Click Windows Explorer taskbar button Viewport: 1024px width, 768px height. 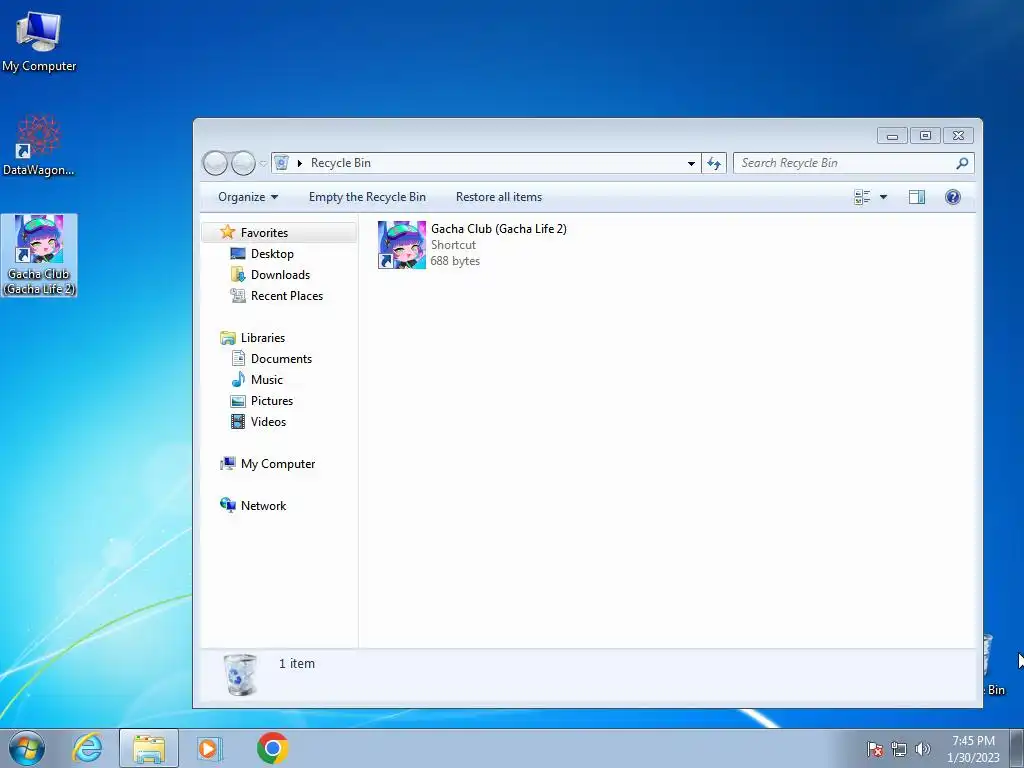[149, 748]
